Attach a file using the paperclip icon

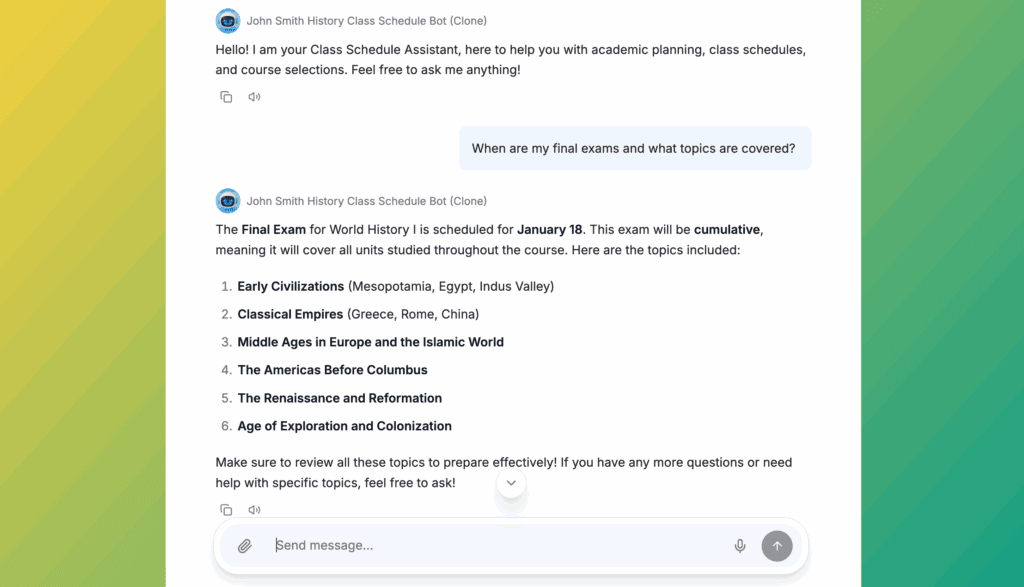point(244,546)
